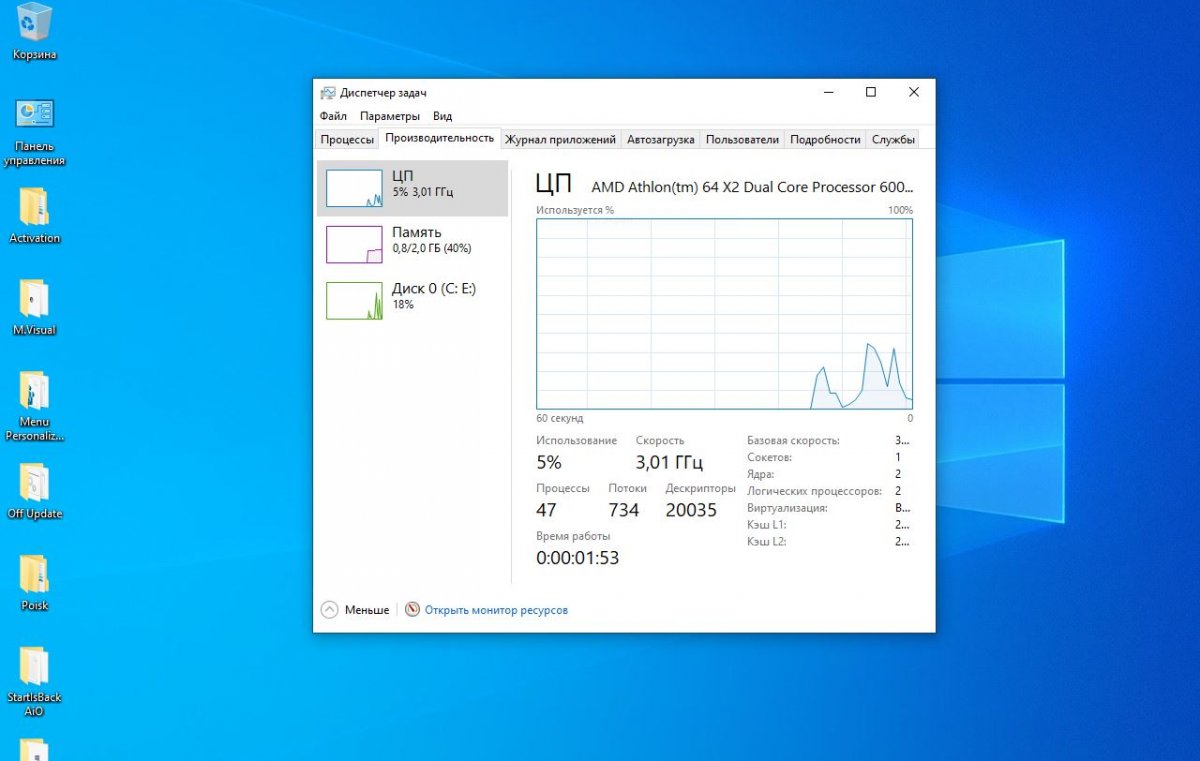Viewport: 1200px width, 761px height.
Task: Click the resource monitor icon at the bottom
Action: [x=412, y=609]
